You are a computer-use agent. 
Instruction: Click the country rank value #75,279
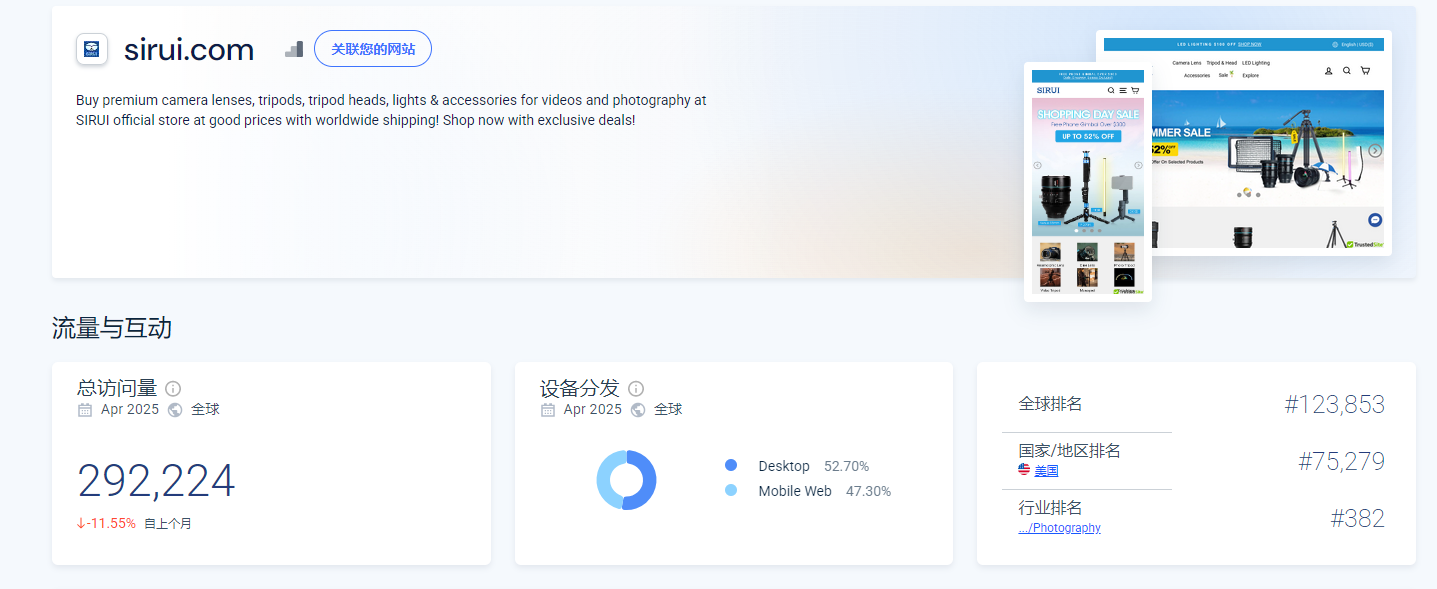pos(1341,461)
